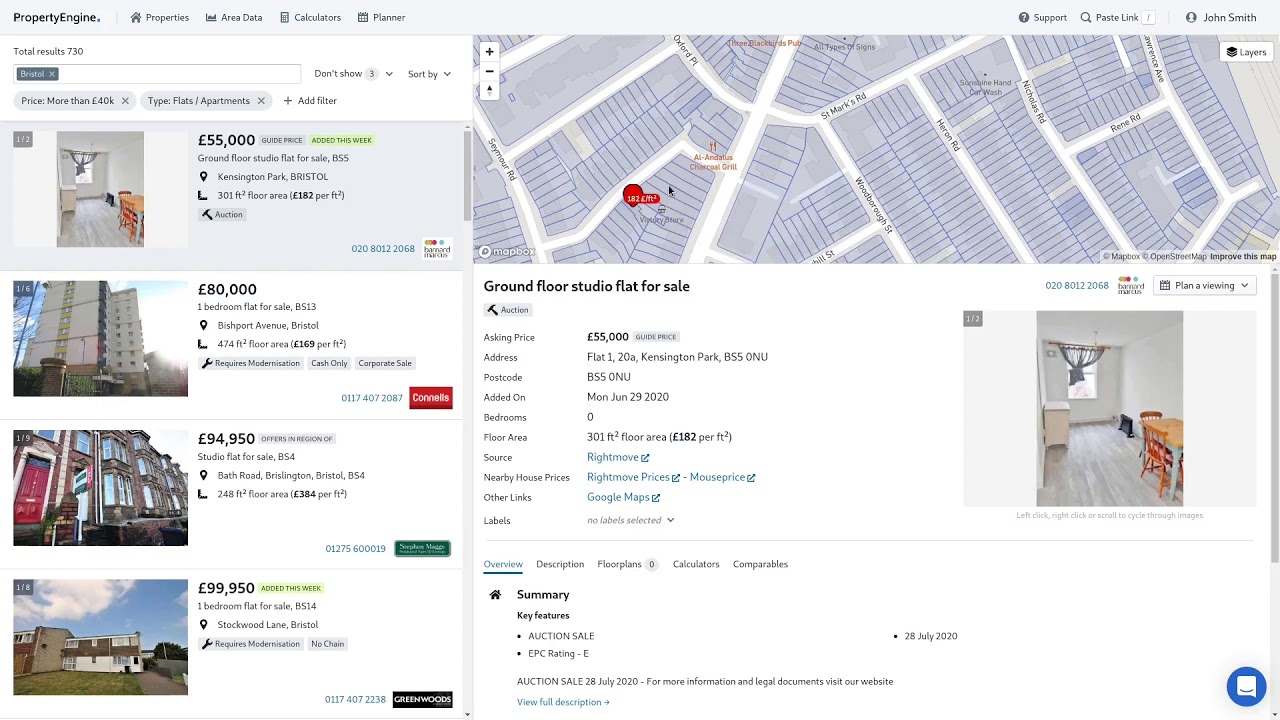Open the Properties menu item
Viewport: 1280px width, 720px height.
[159, 17]
